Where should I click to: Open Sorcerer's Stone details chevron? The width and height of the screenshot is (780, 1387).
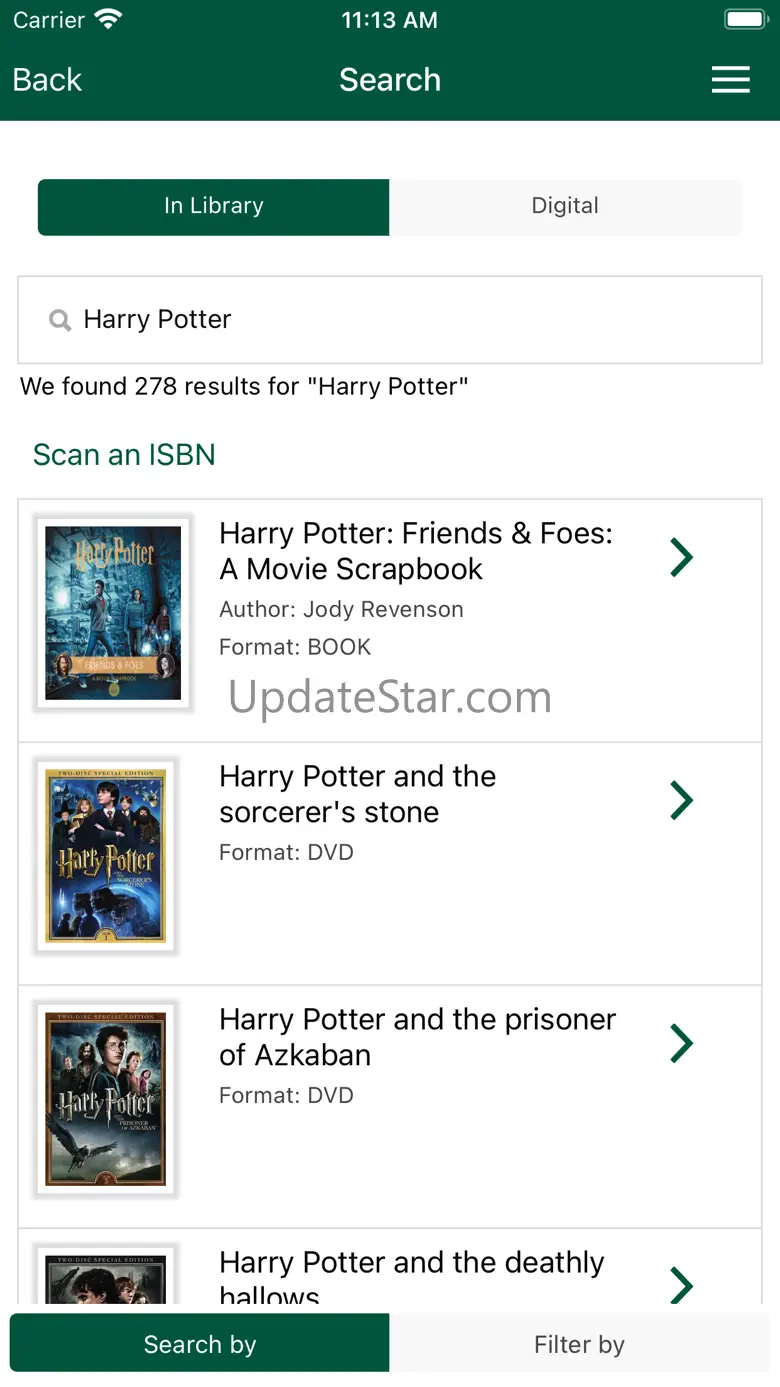(681, 800)
